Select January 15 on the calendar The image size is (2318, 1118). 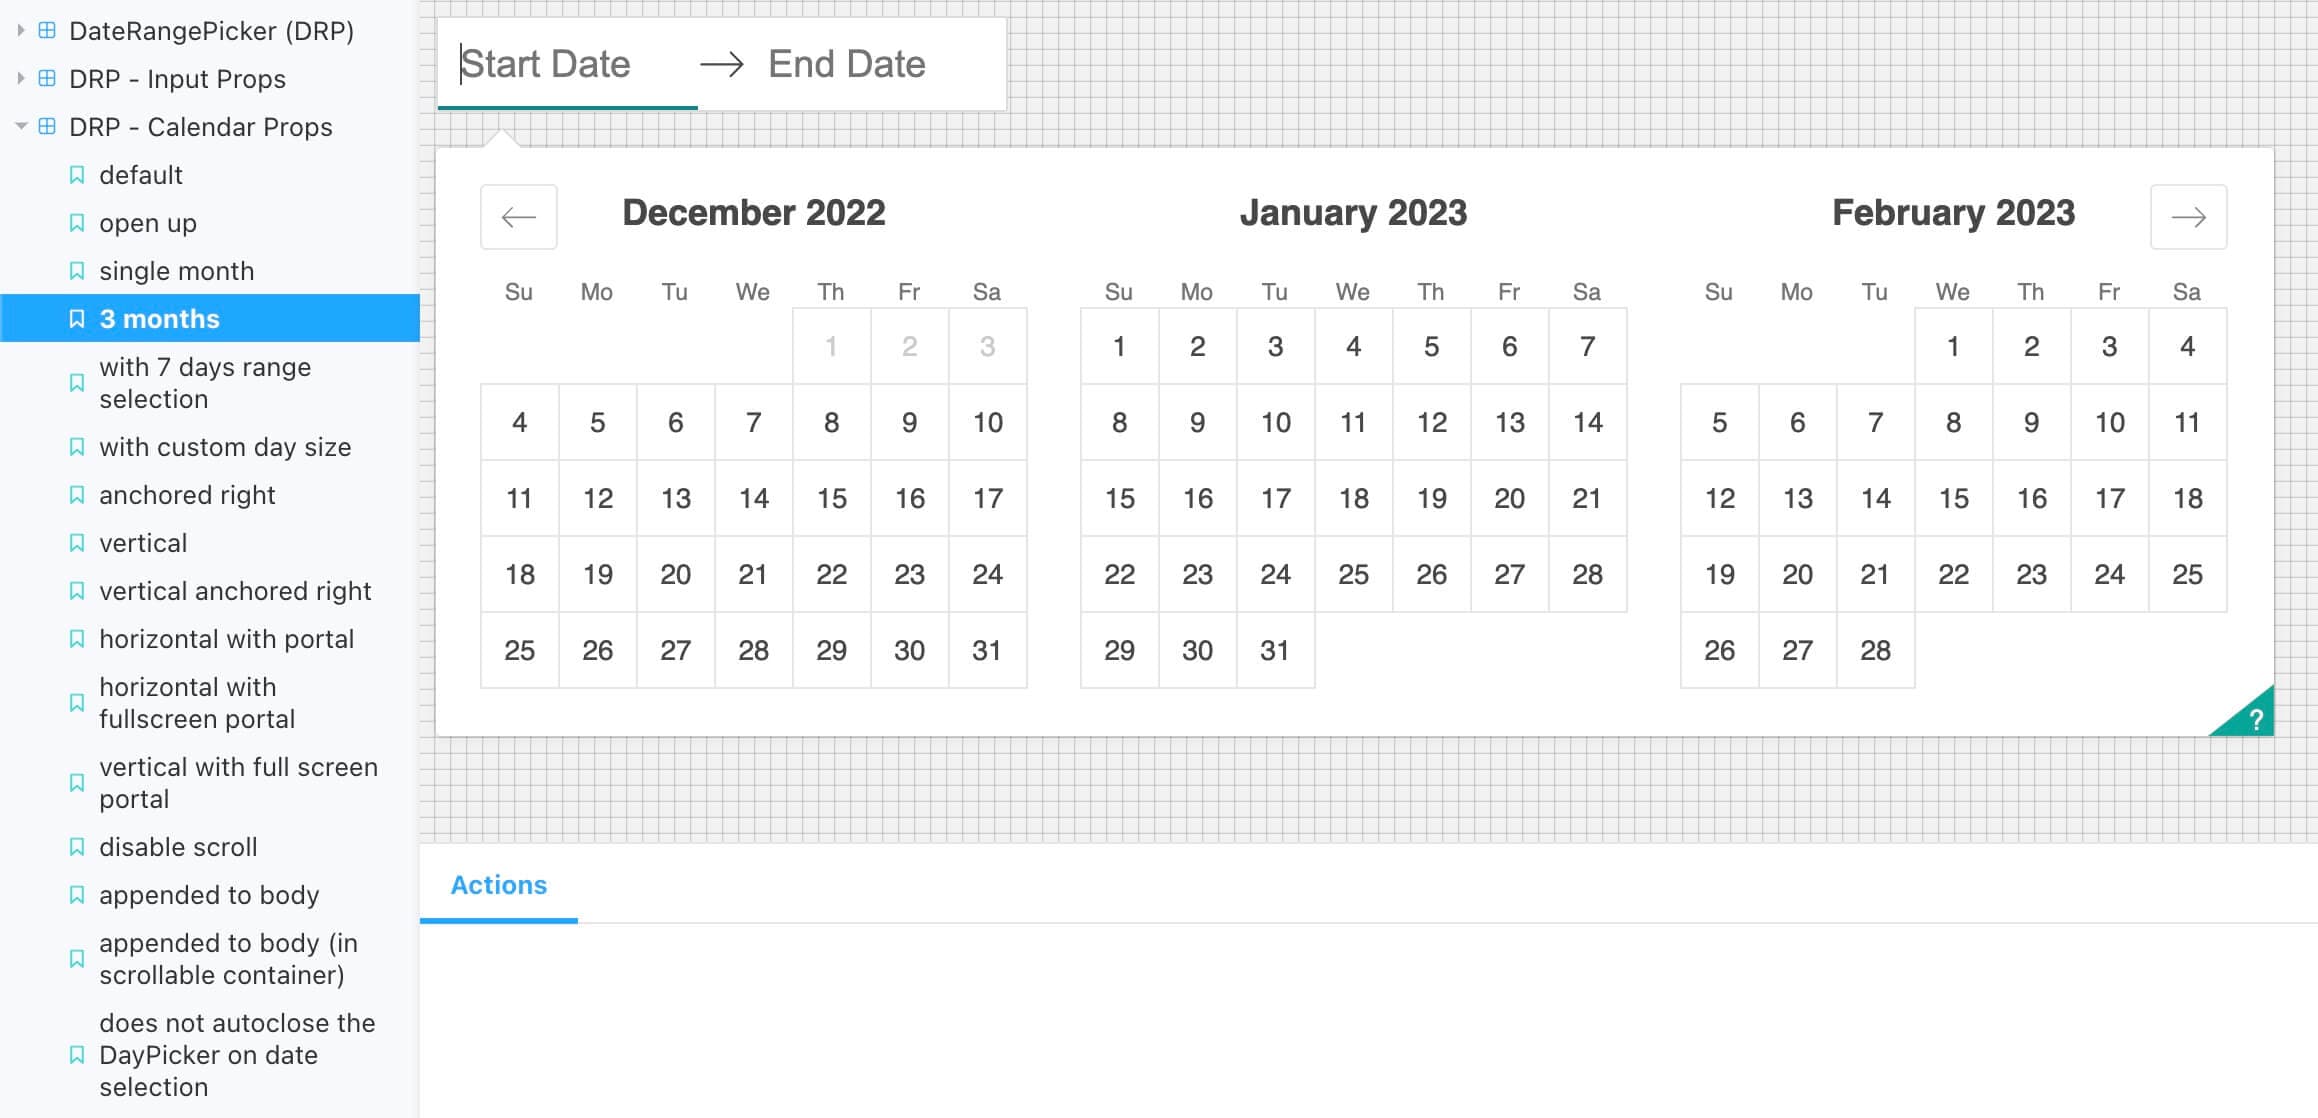click(x=1121, y=498)
